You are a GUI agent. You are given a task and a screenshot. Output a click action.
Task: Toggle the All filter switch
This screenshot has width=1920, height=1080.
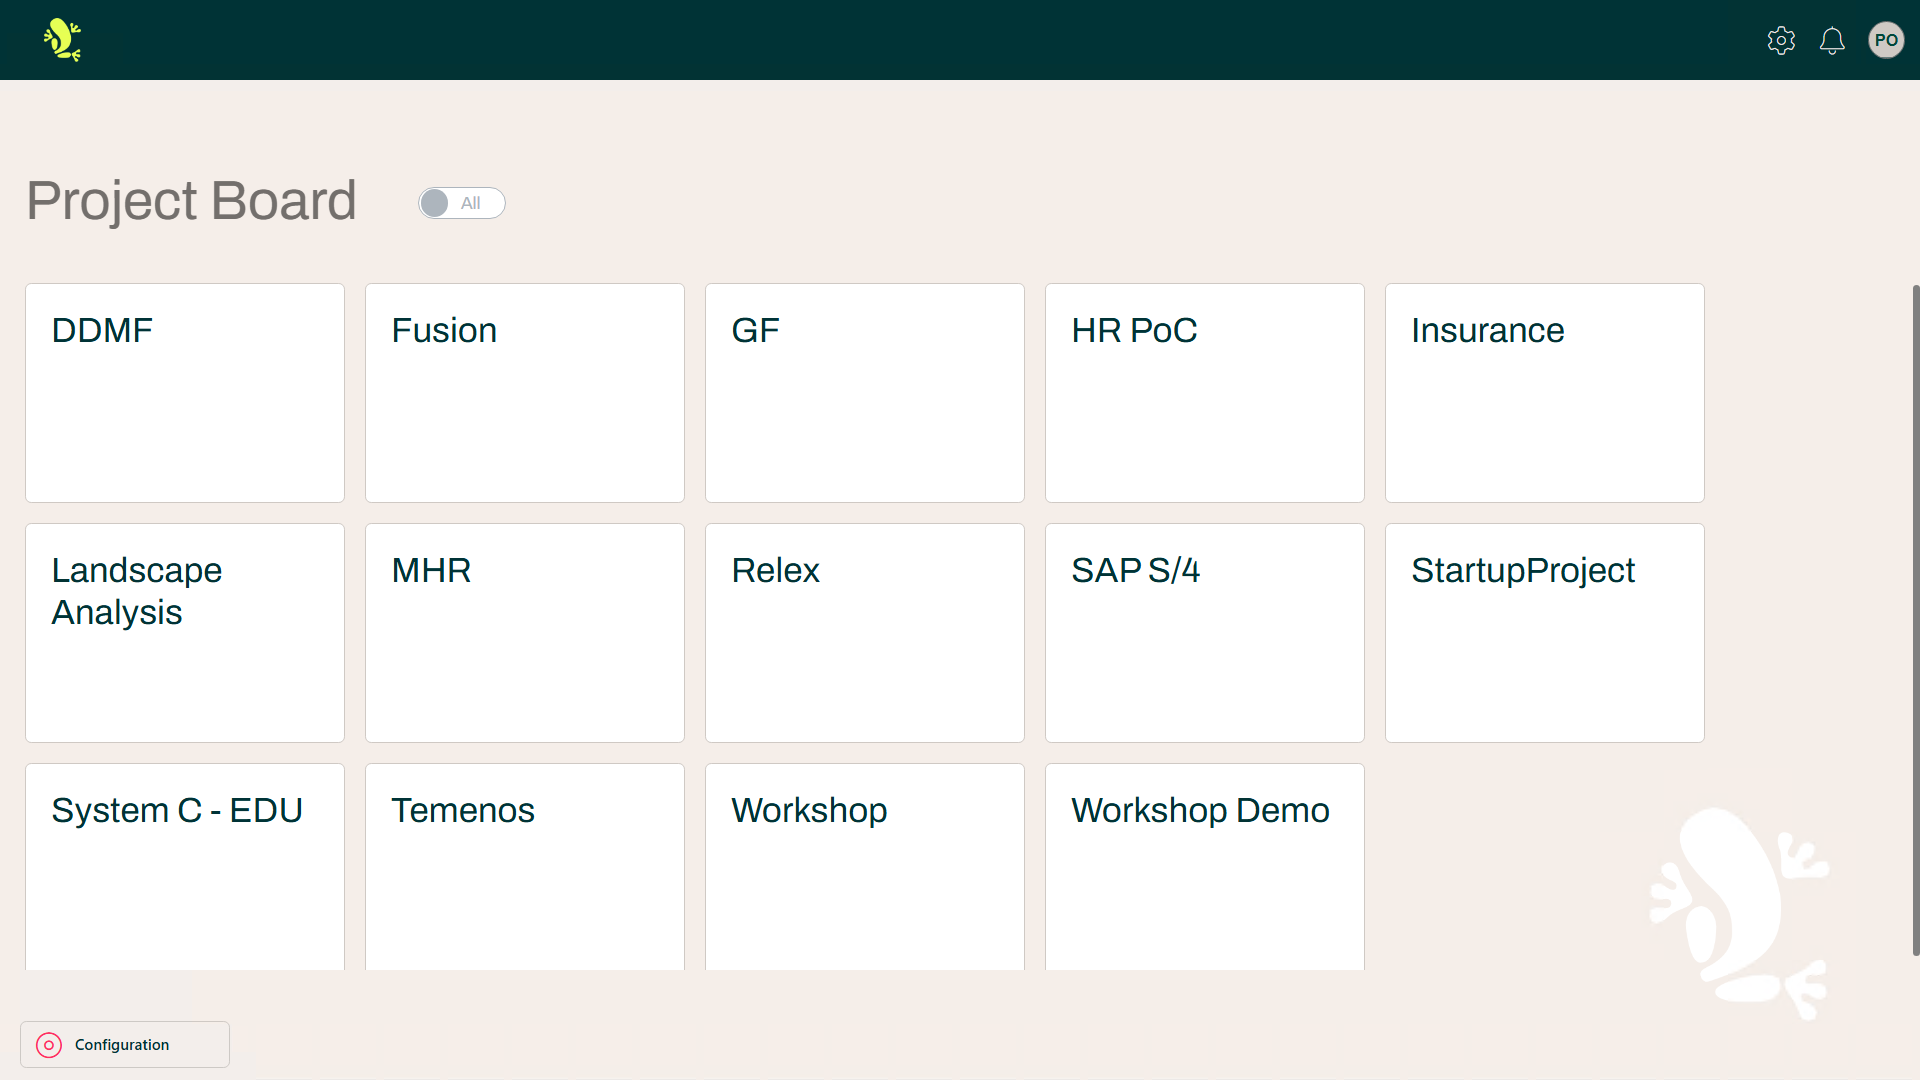(461, 202)
